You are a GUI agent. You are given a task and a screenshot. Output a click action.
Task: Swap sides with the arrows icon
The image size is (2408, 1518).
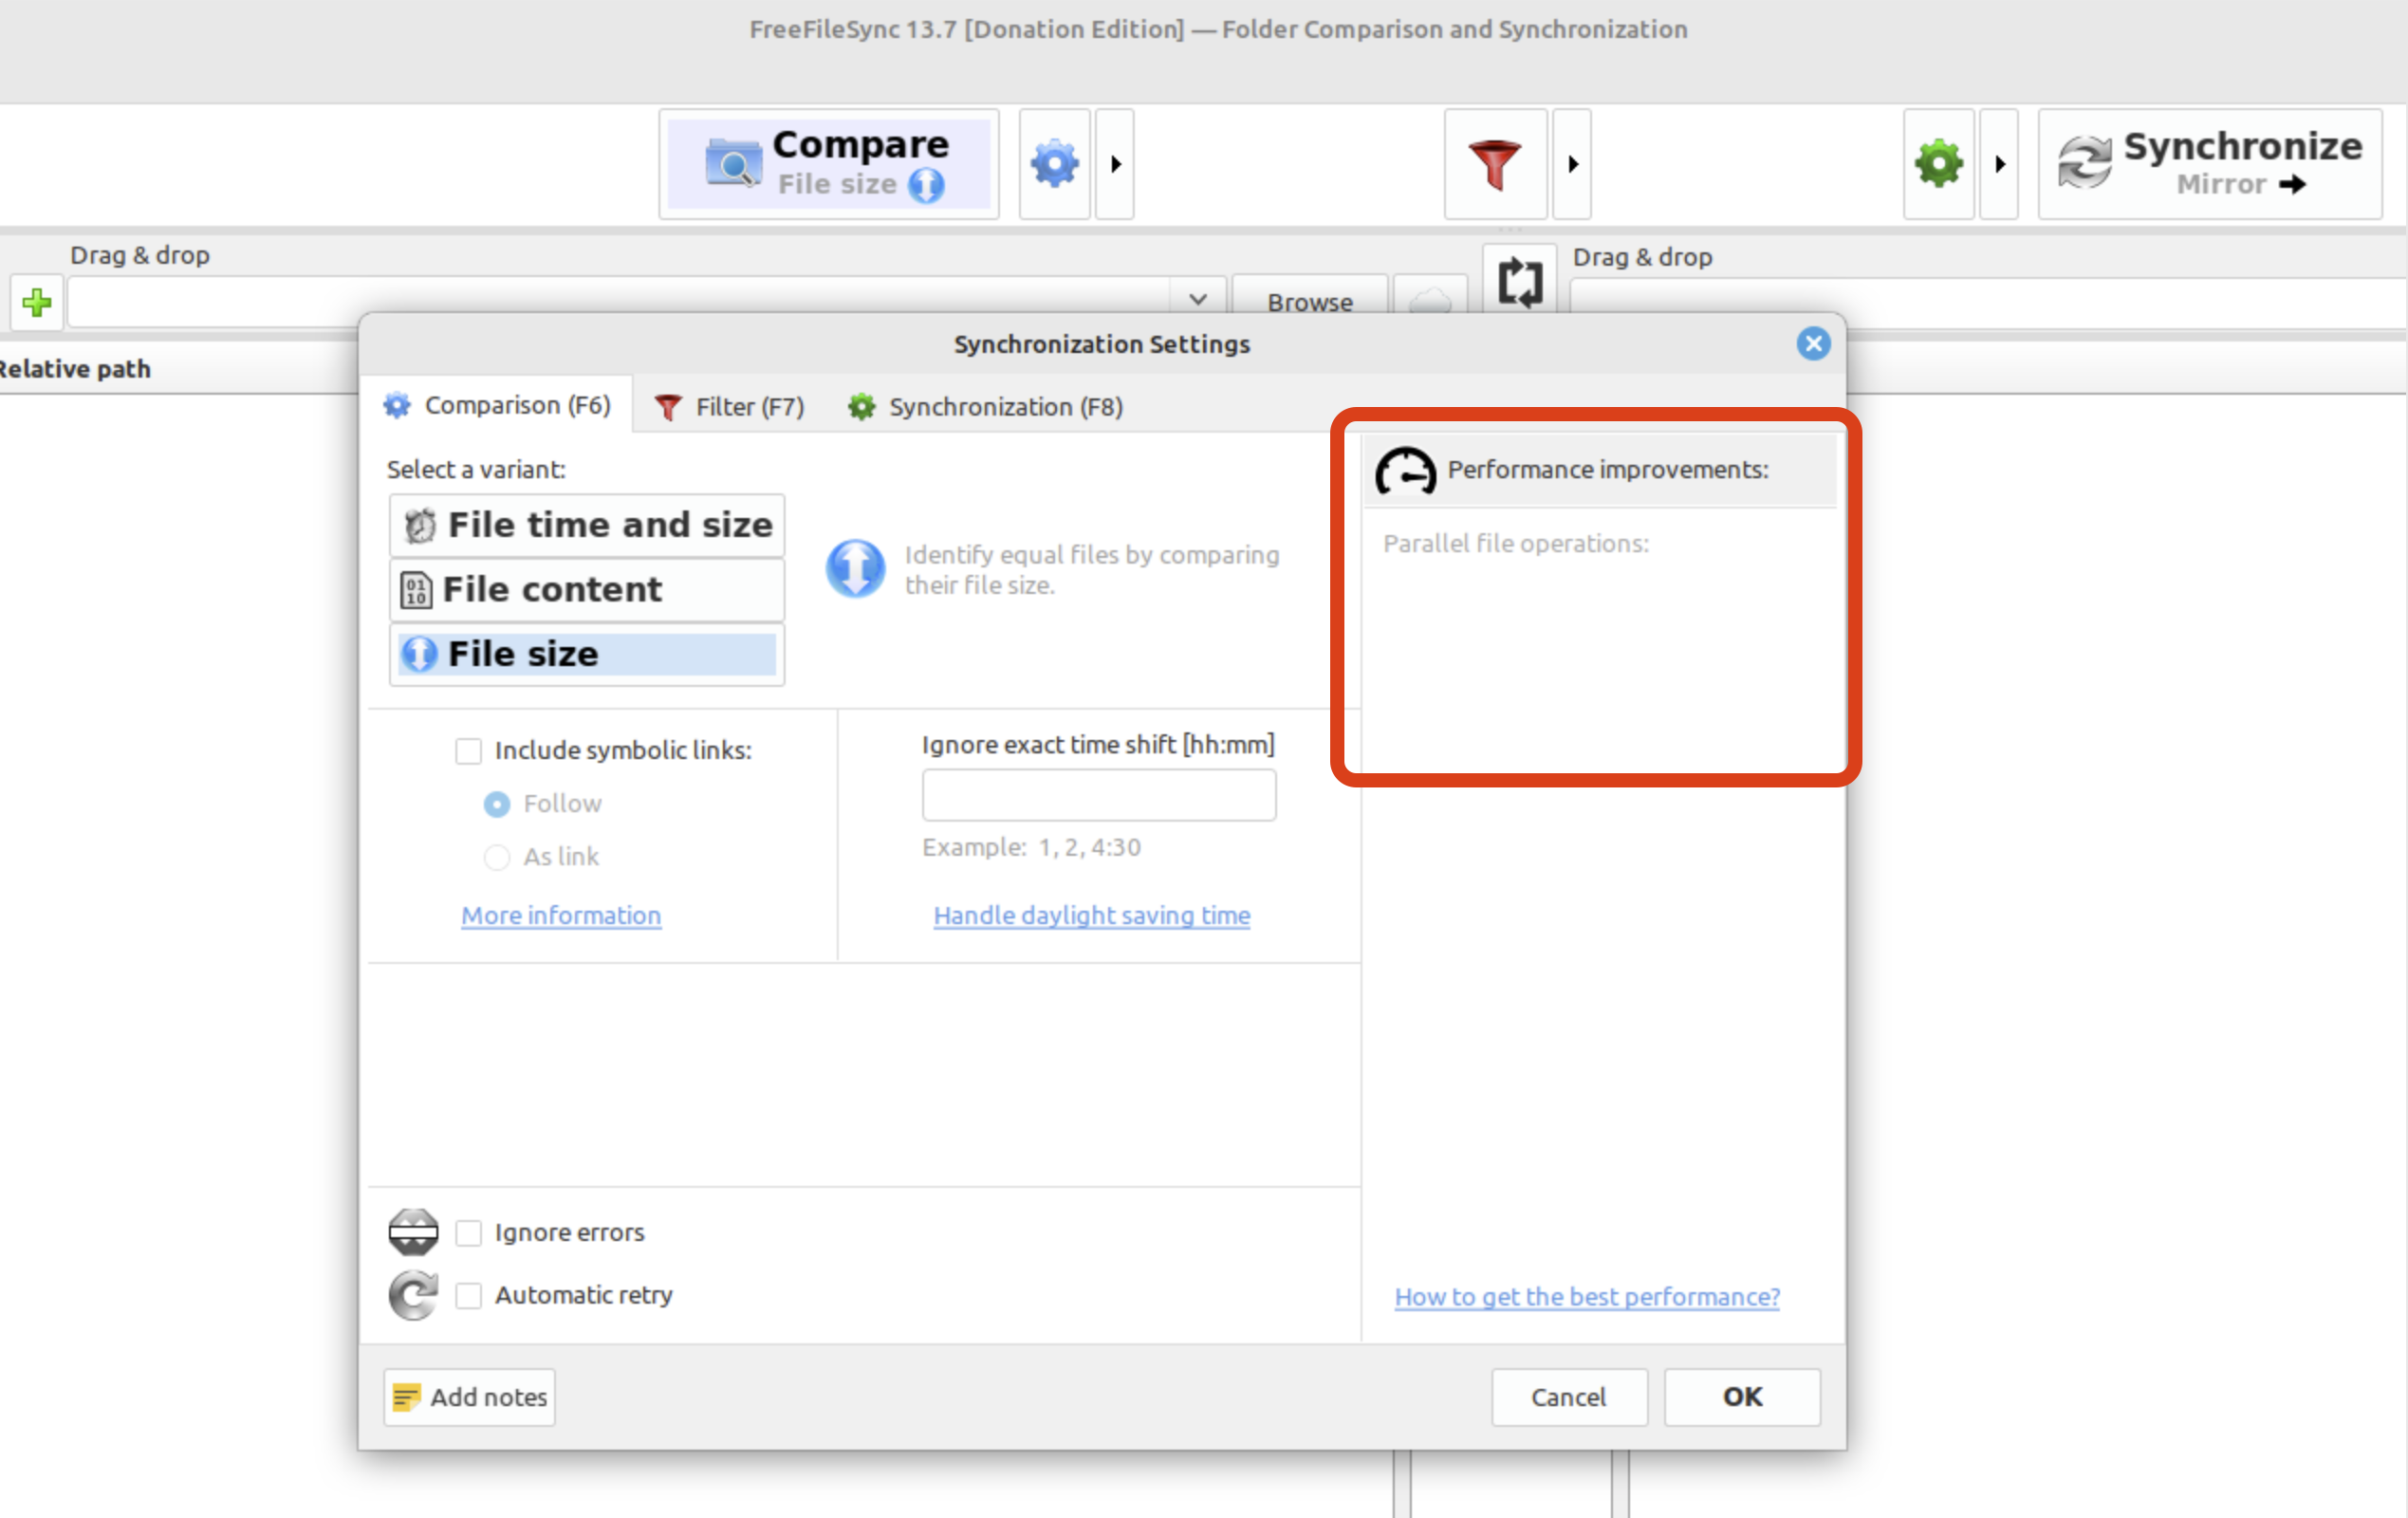(x=1519, y=281)
